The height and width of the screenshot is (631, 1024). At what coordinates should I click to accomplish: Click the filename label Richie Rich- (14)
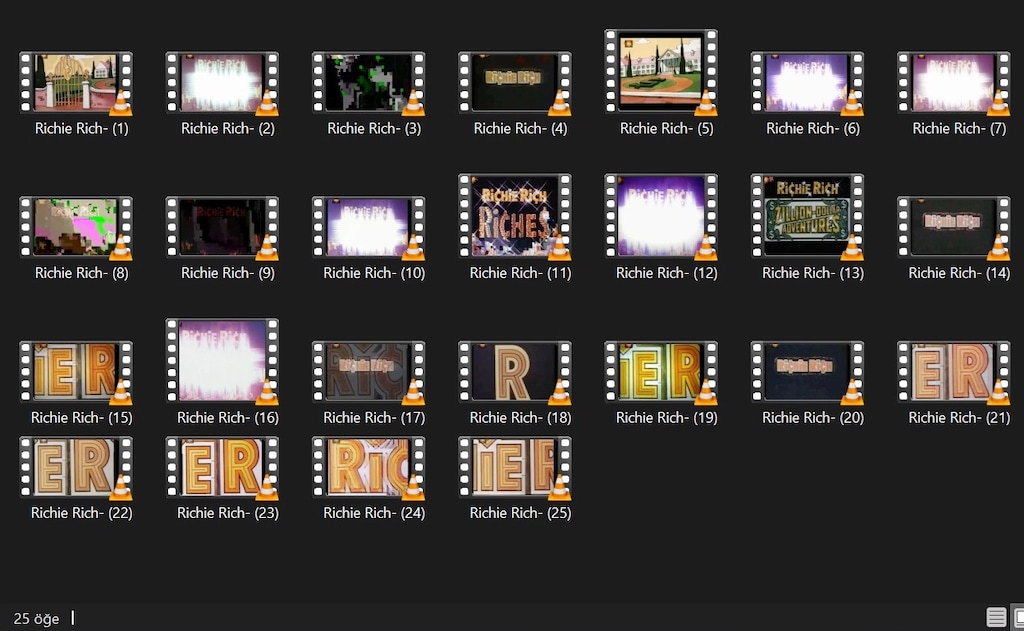(x=959, y=273)
